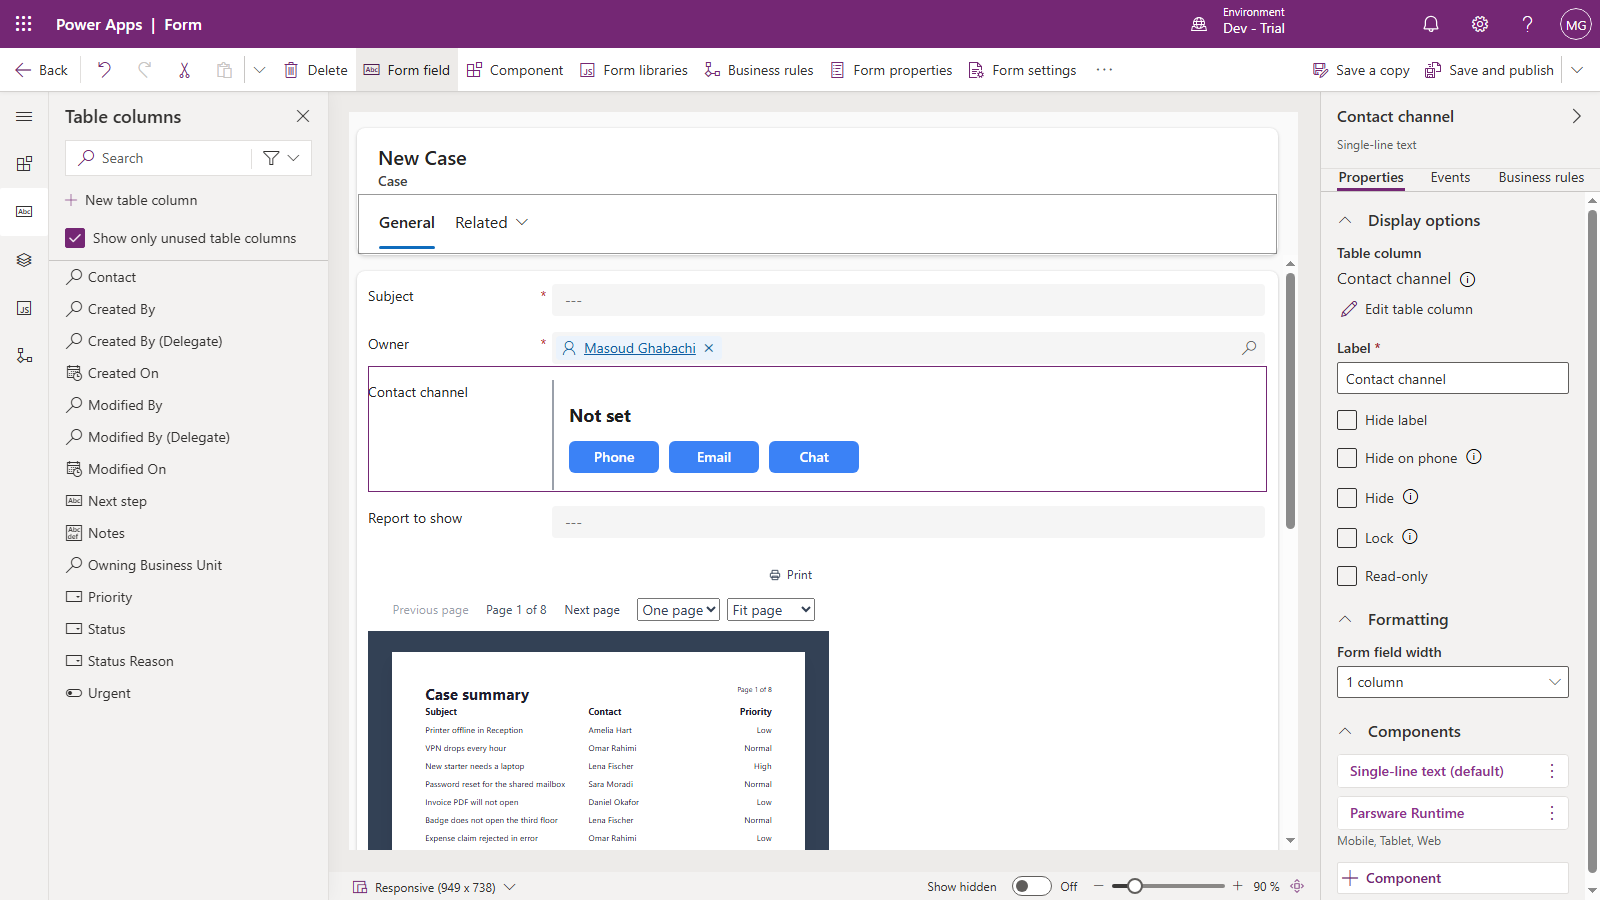The width and height of the screenshot is (1600, 900).
Task: Open the Business rules rail icon
Action: (24, 356)
